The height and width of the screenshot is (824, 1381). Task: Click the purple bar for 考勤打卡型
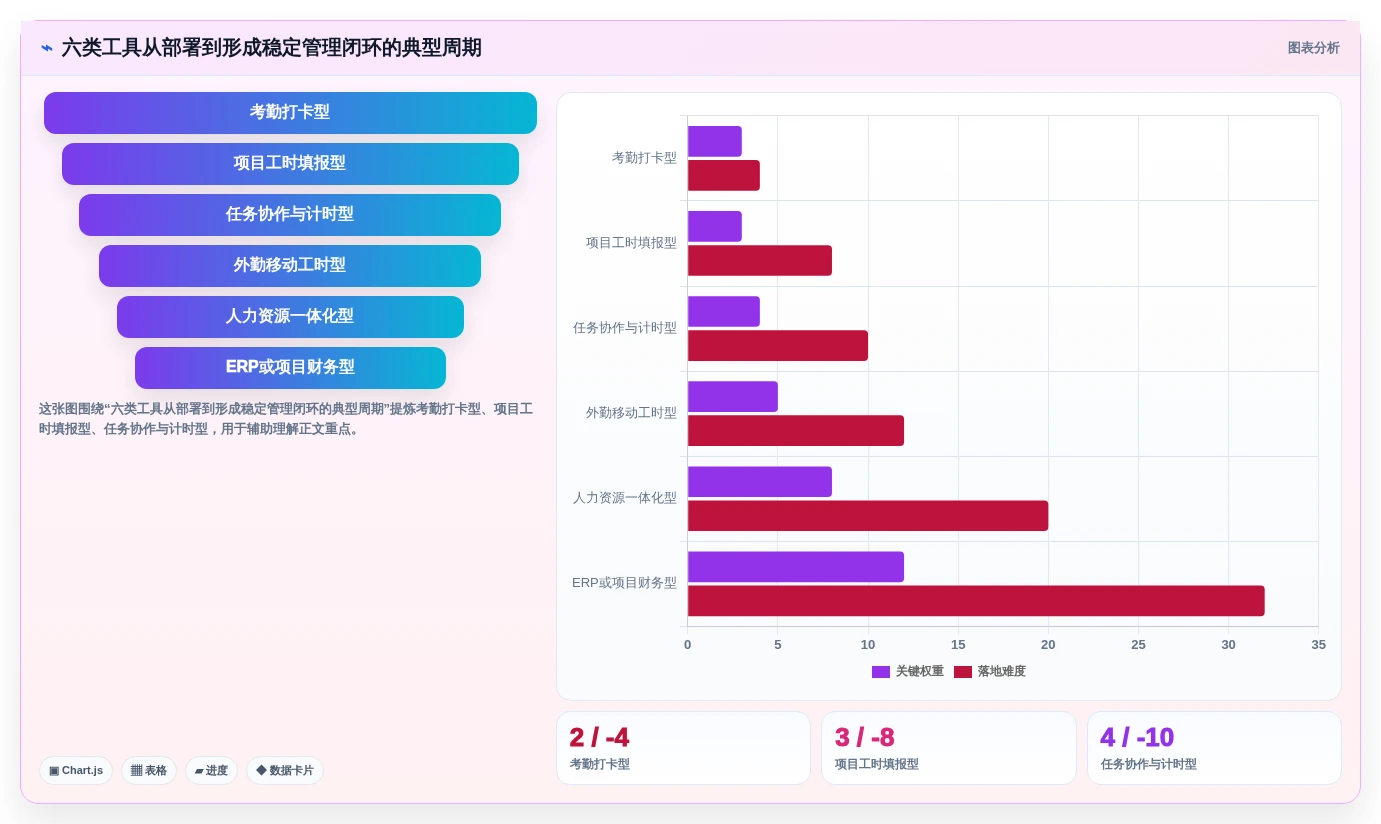(715, 141)
